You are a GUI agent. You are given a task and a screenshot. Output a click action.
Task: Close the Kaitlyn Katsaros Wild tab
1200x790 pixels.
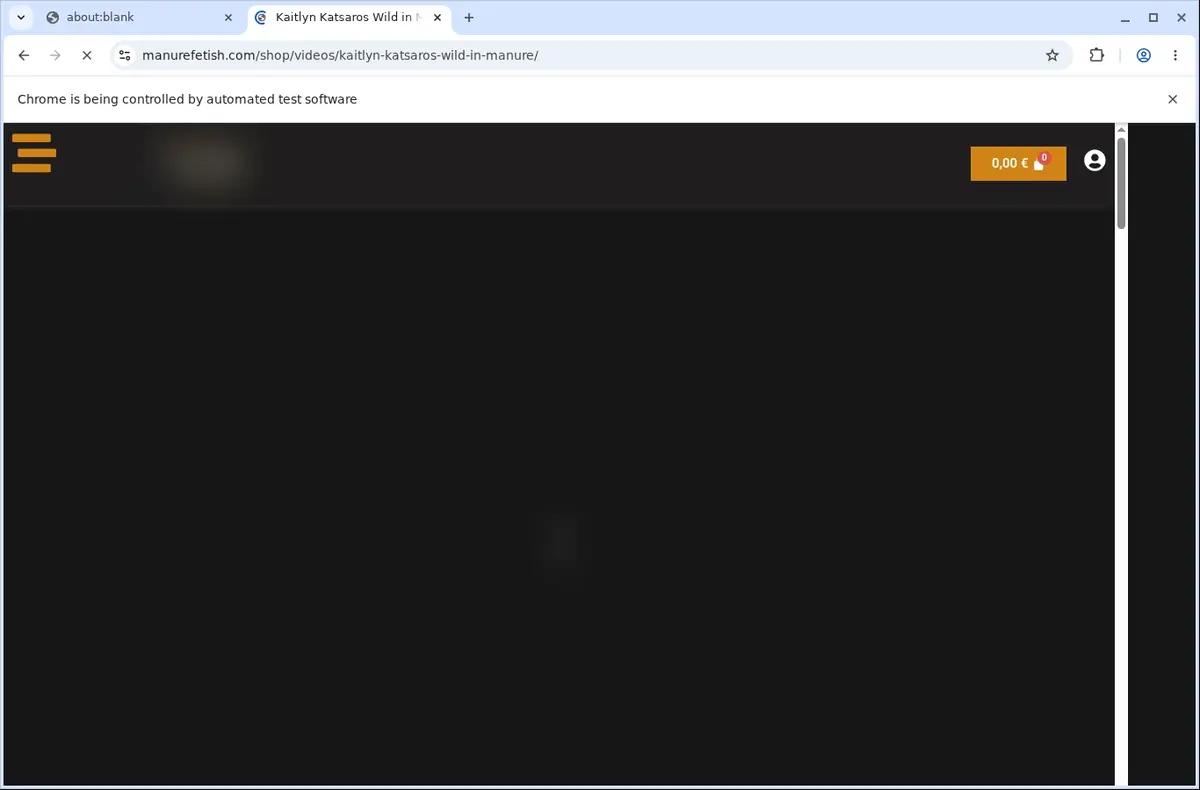tap(437, 18)
